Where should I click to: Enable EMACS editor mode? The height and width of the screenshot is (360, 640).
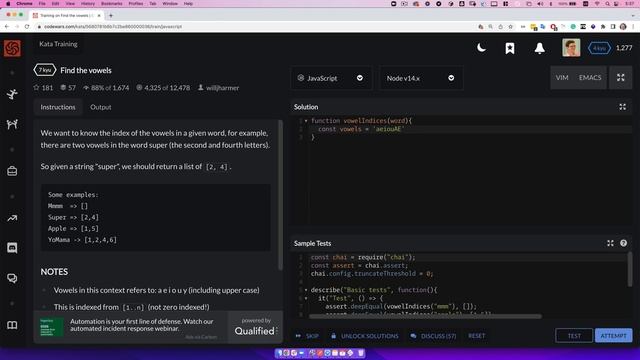(x=590, y=78)
